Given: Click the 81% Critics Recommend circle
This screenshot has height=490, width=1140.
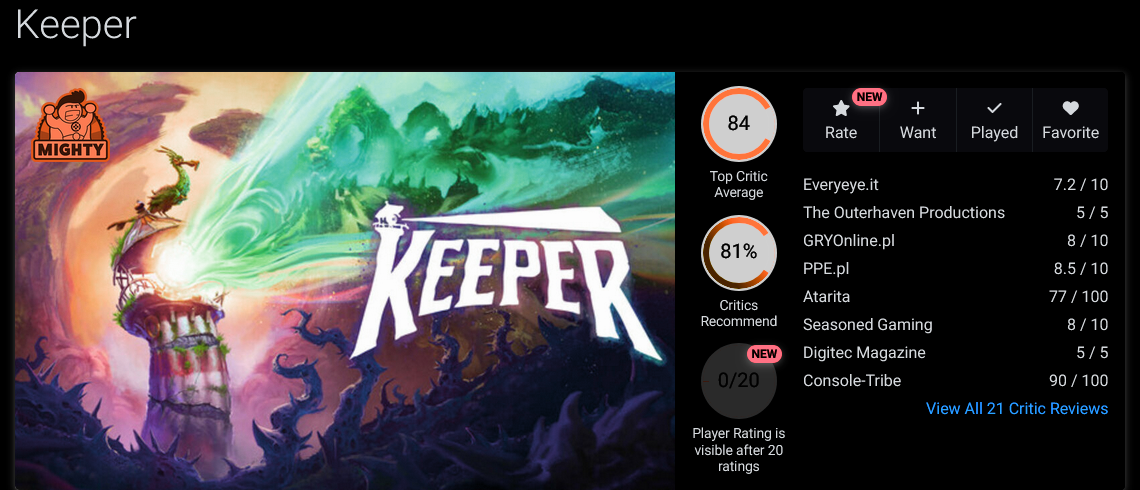Looking at the screenshot, I should 739,252.
